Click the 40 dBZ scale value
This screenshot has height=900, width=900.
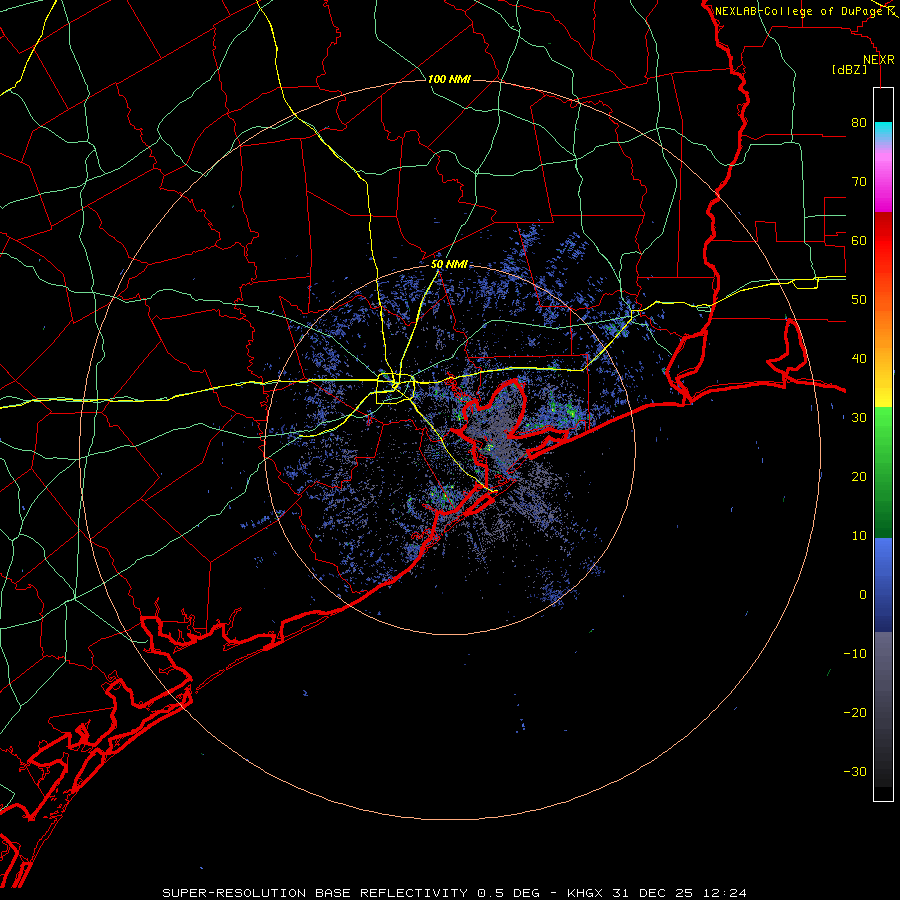tap(859, 359)
